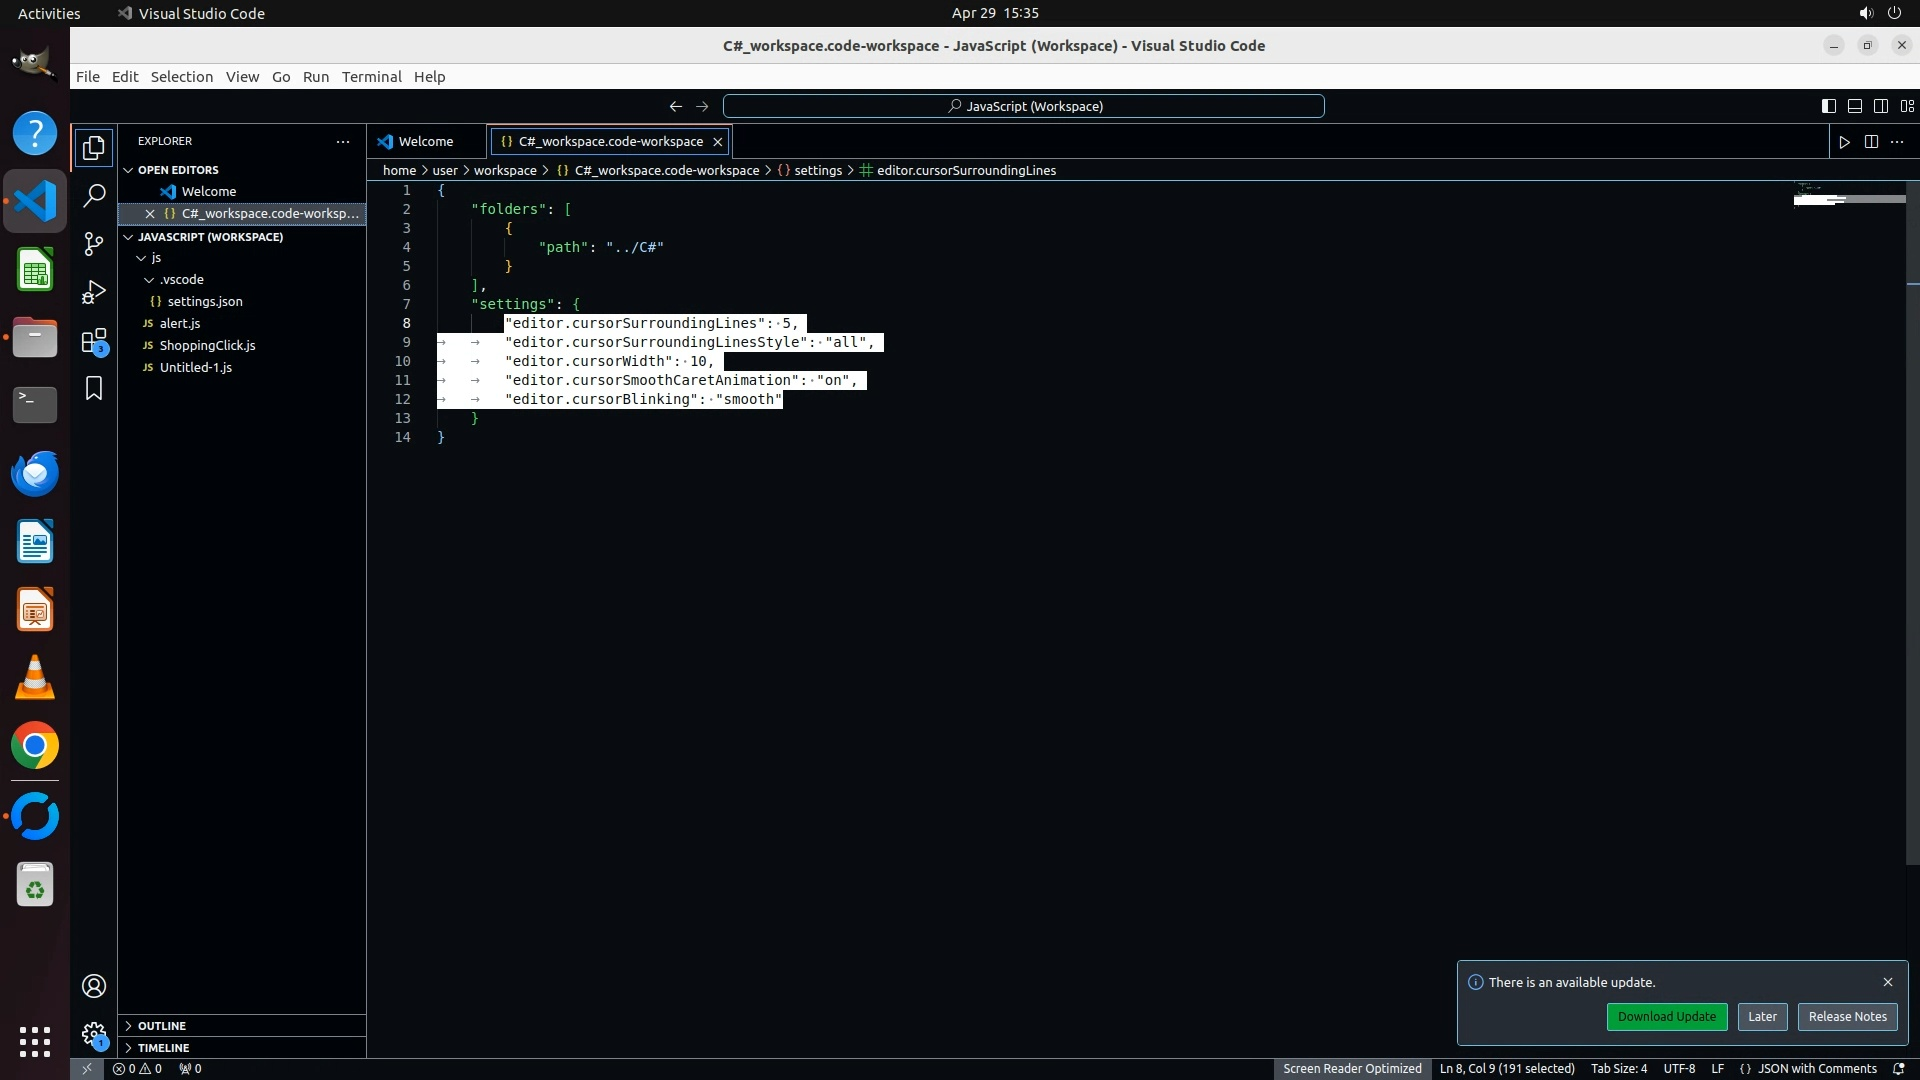Open the Source Control view
Viewport: 1920px width, 1080px height.
click(x=94, y=244)
